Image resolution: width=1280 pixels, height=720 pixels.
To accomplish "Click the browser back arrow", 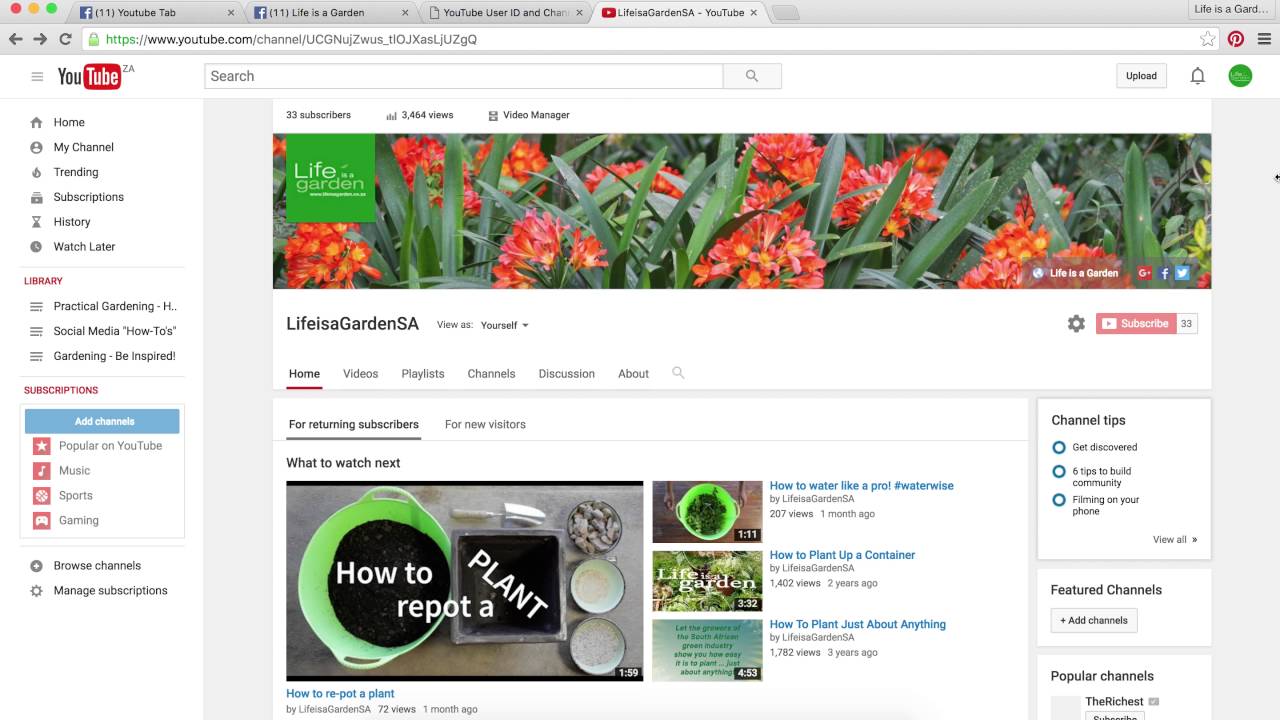I will point(15,39).
